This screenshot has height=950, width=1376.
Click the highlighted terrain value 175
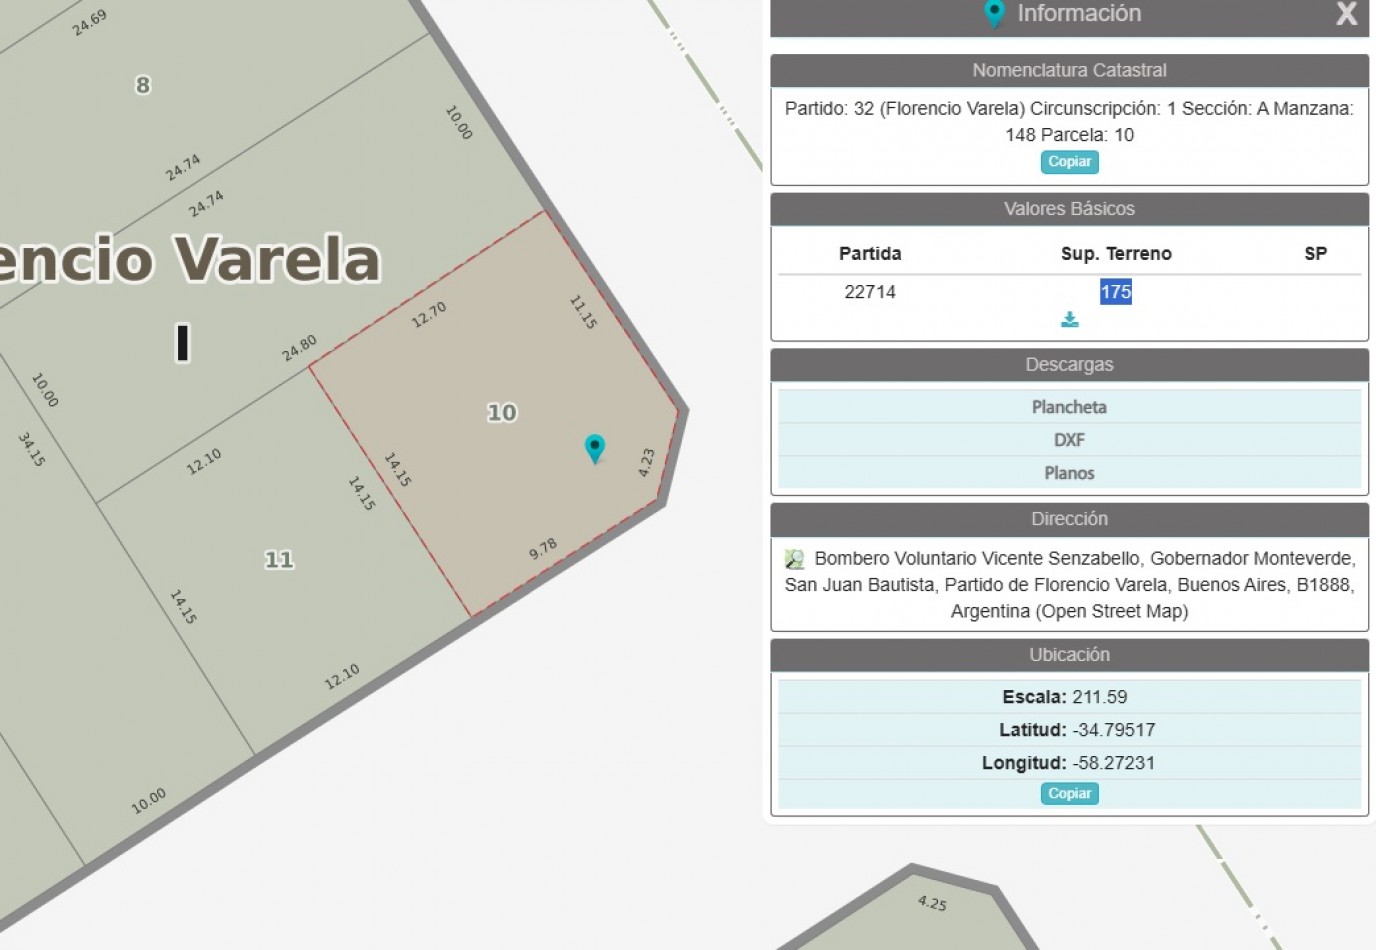coord(1114,291)
